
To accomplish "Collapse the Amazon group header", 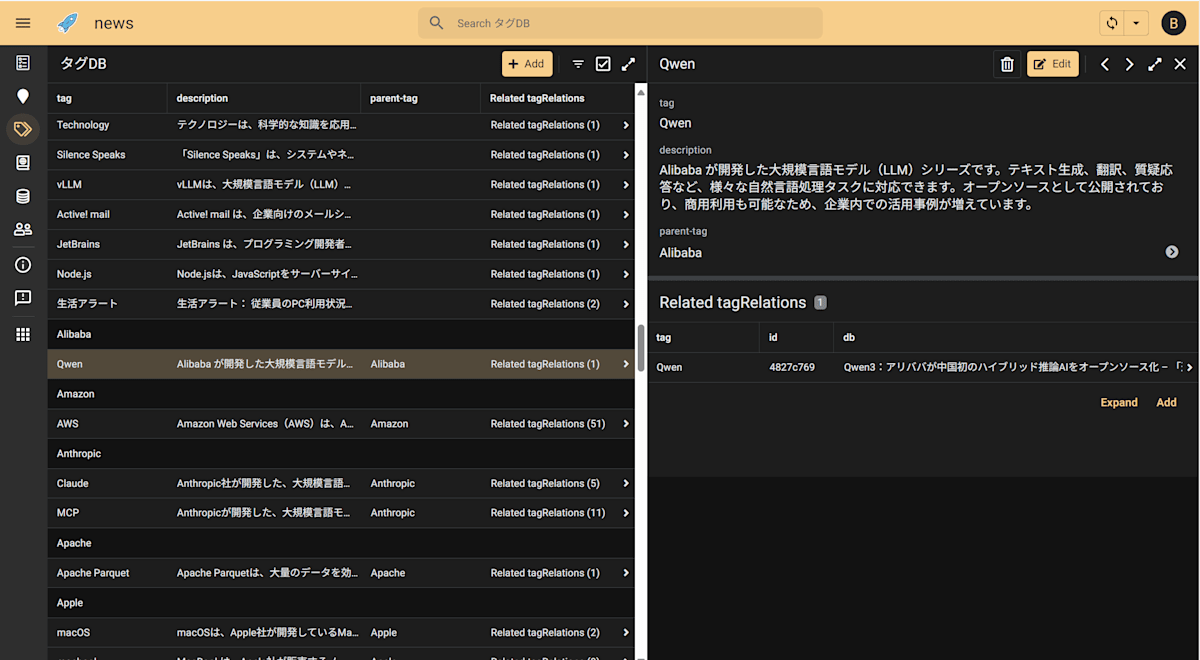I will click(341, 394).
